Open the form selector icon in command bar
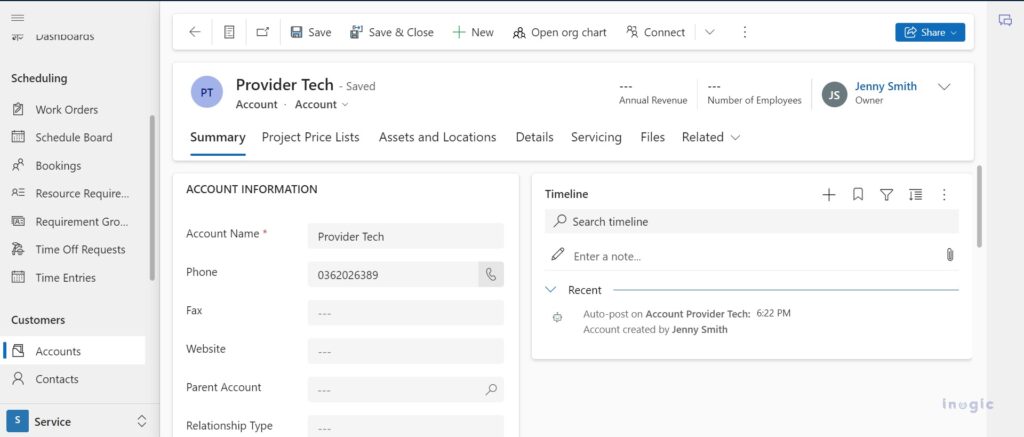This screenshot has height=437, width=1024. 229,32
